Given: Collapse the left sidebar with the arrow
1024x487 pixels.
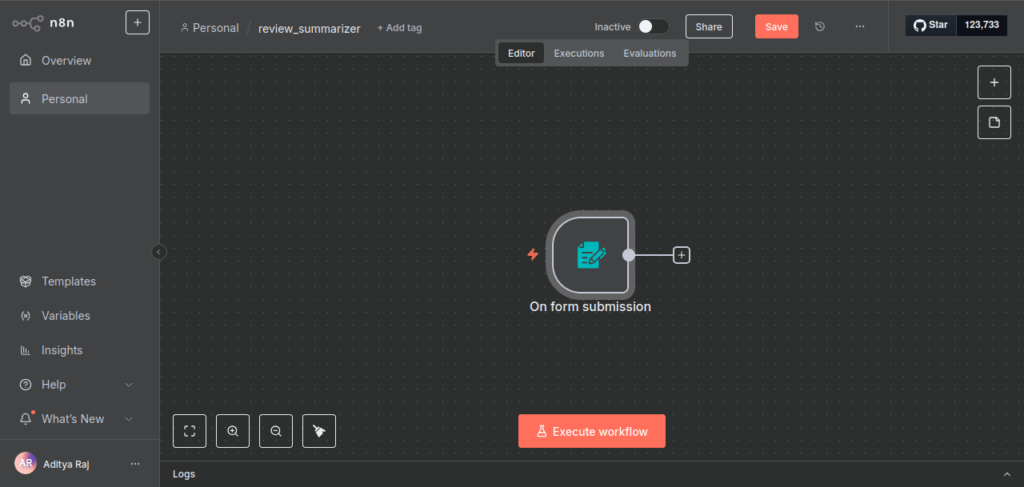Looking at the screenshot, I should point(159,252).
